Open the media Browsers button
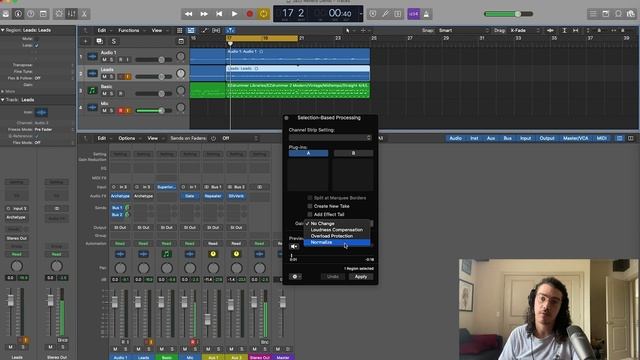640x360 pixels. 631,14
